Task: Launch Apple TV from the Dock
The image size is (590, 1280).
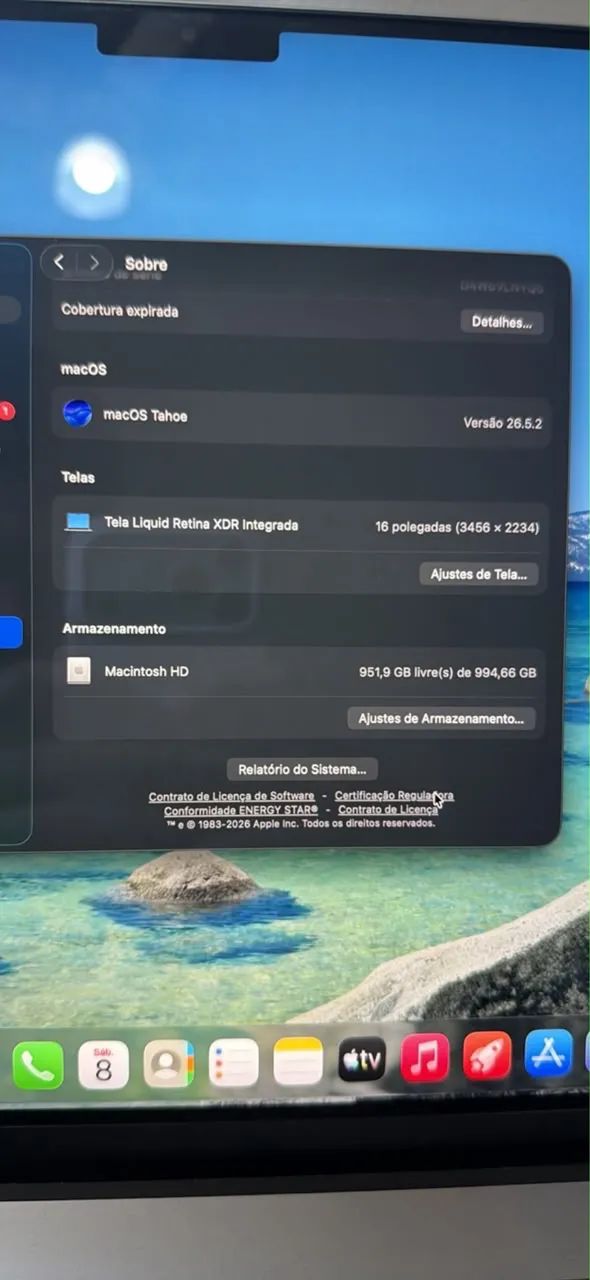Action: tap(362, 1059)
